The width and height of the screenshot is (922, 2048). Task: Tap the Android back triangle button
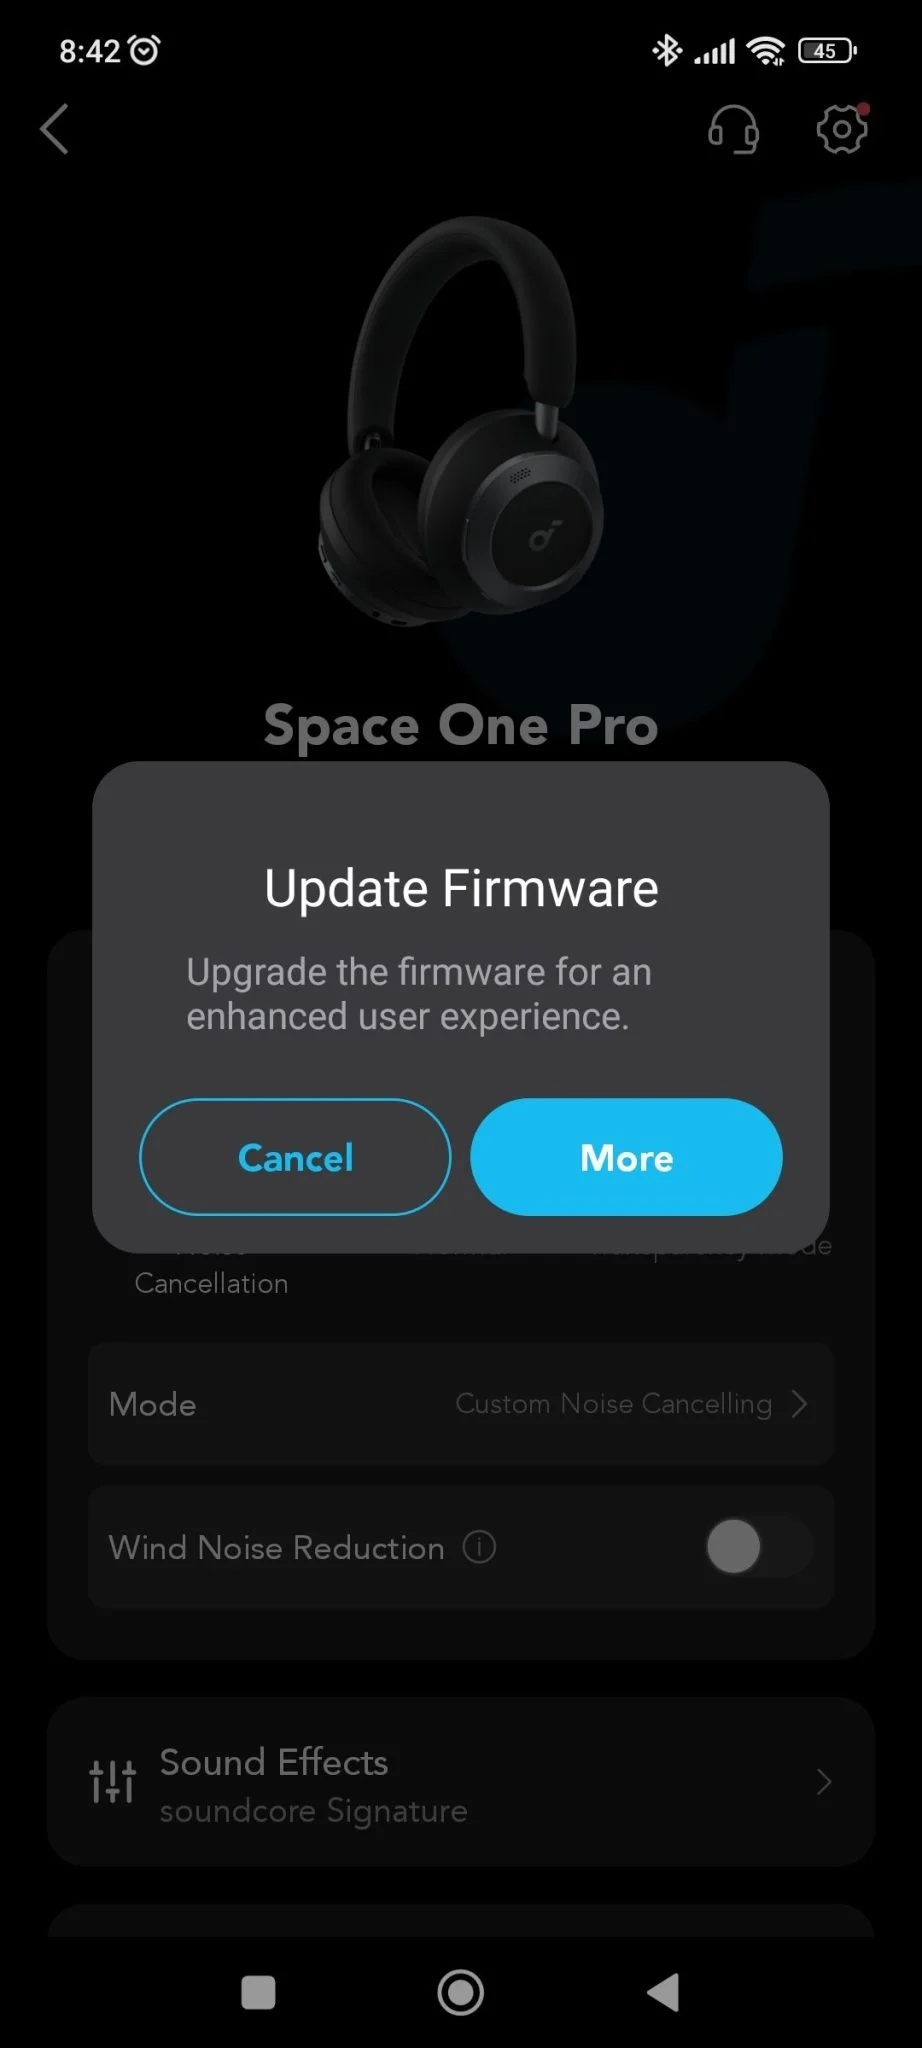coord(663,1992)
